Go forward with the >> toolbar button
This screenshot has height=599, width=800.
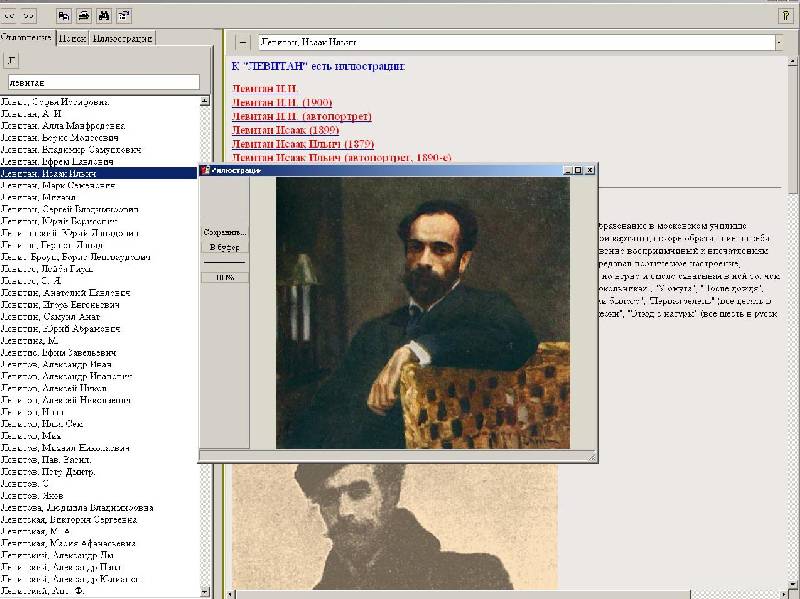point(28,16)
